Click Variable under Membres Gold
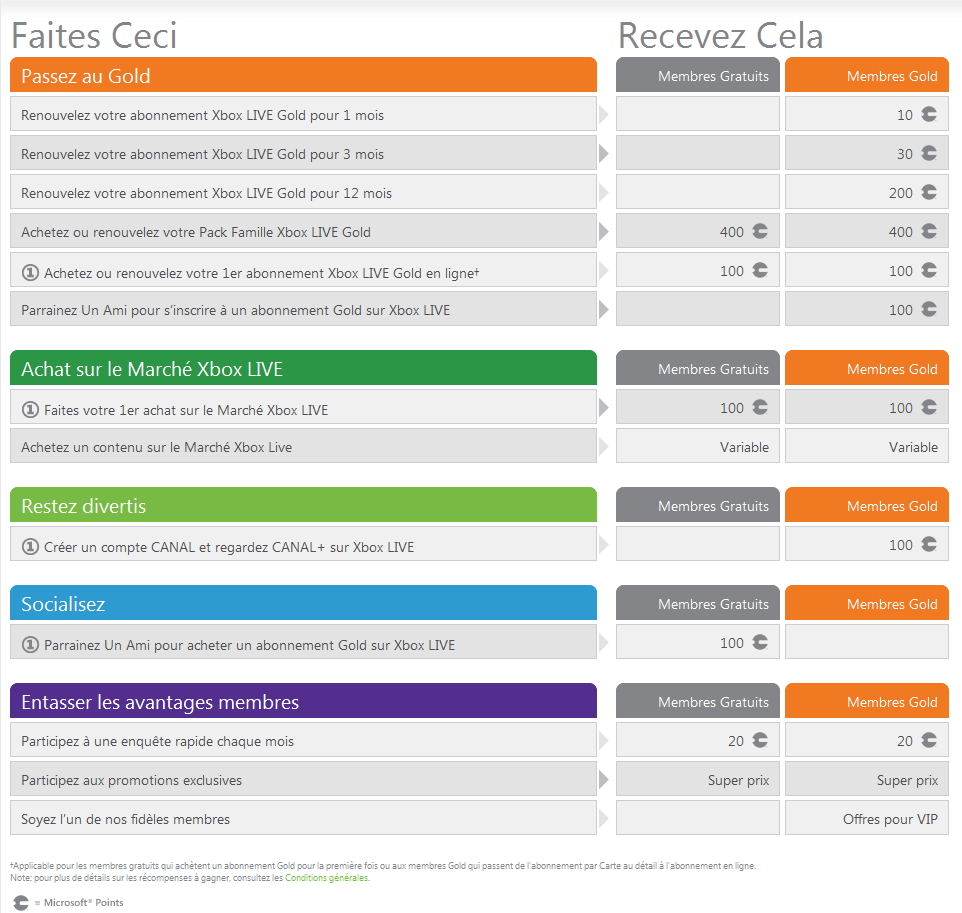 913,447
